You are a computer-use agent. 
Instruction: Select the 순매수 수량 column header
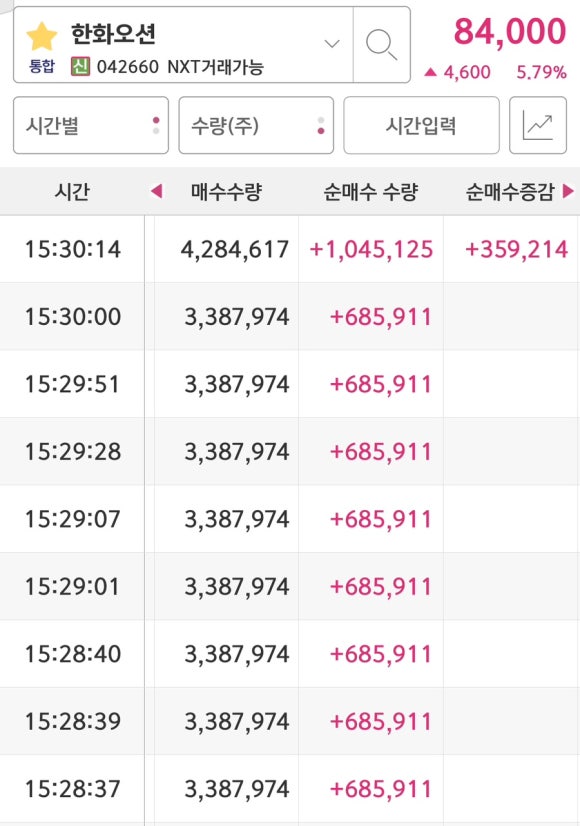tap(371, 191)
